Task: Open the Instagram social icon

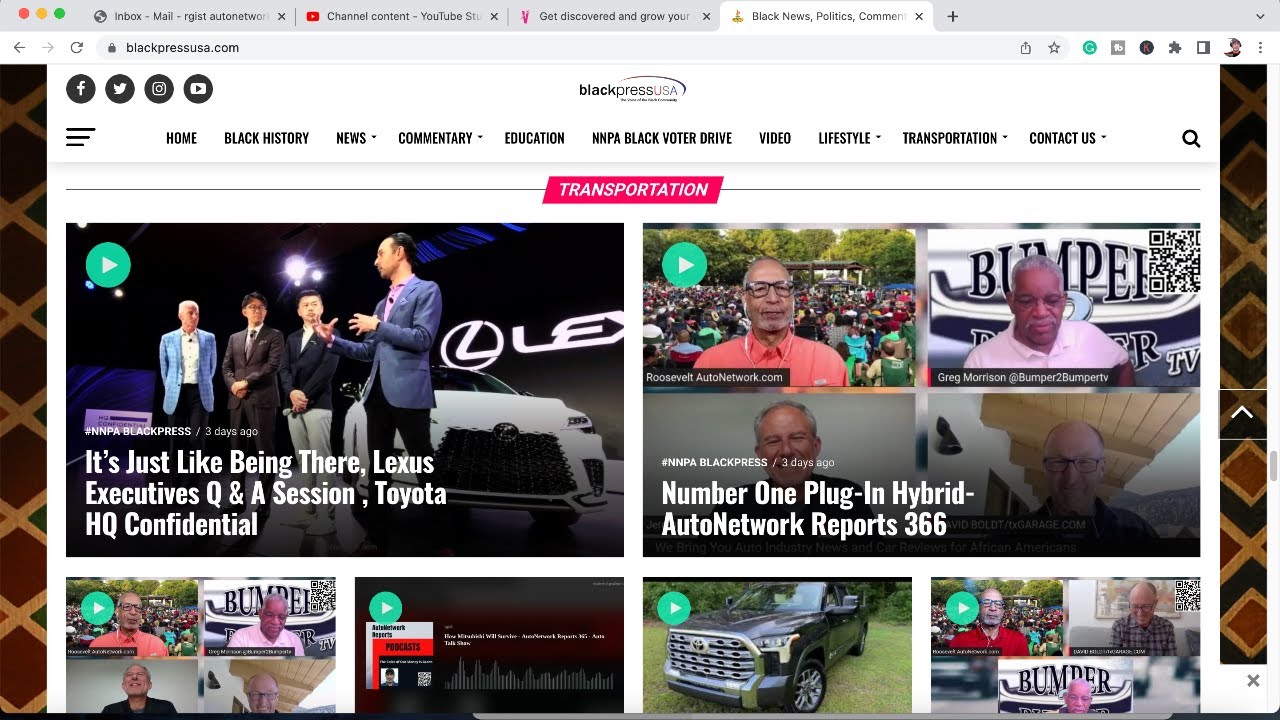Action: [159, 89]
